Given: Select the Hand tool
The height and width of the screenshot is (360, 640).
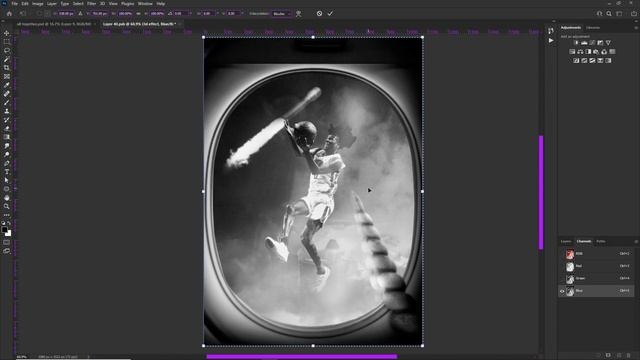Looking at the screenshot, I should [x=7, y=198].
